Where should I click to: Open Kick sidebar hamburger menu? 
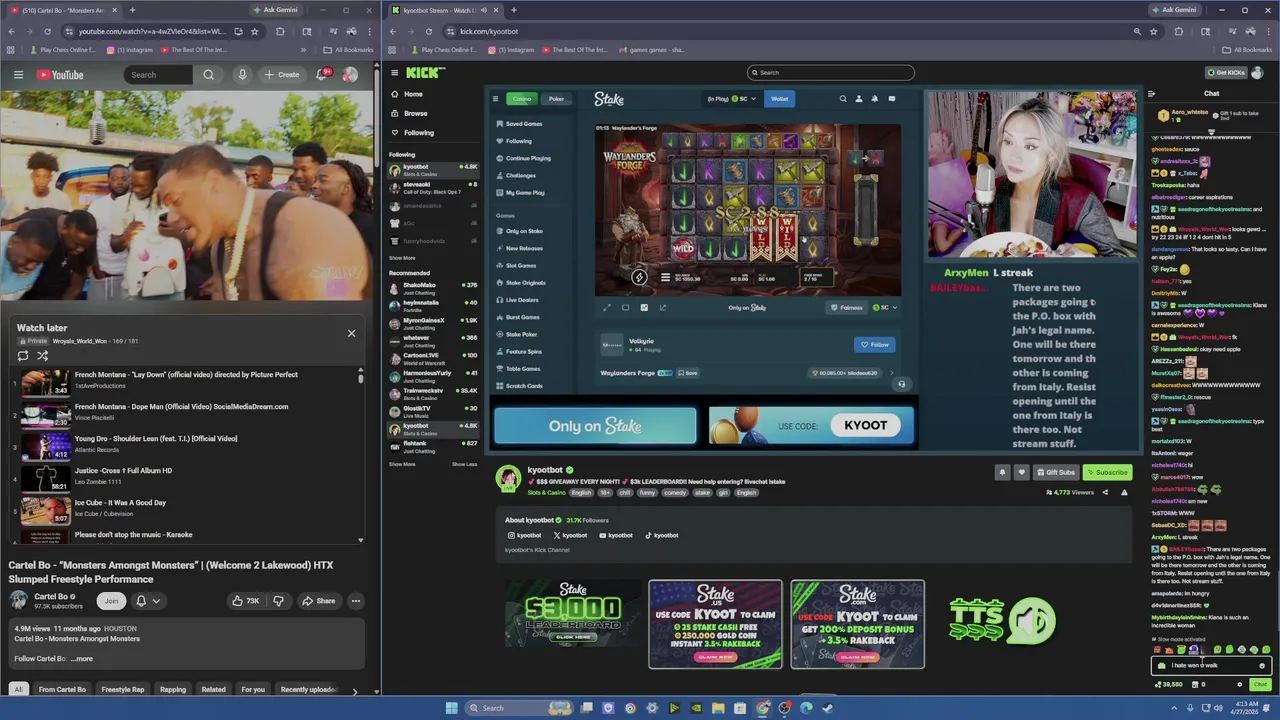[x=395, y=72]
